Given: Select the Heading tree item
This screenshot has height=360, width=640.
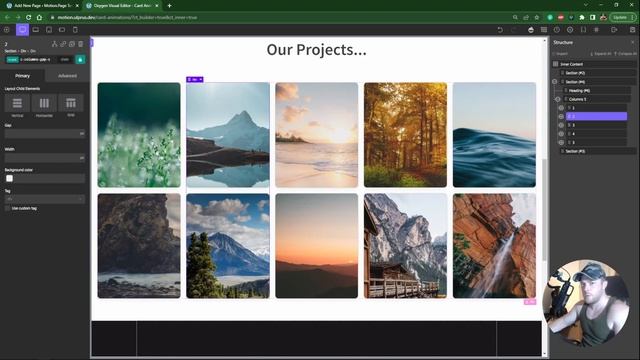Looking at the screenshot, I should coord(598,91).
